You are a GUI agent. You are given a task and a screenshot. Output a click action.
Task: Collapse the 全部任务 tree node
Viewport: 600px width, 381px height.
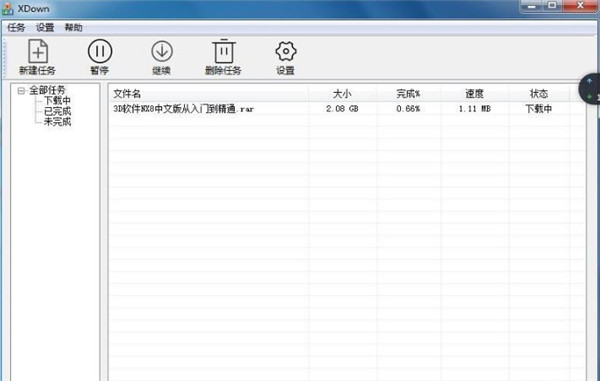(x=21, y=91)
